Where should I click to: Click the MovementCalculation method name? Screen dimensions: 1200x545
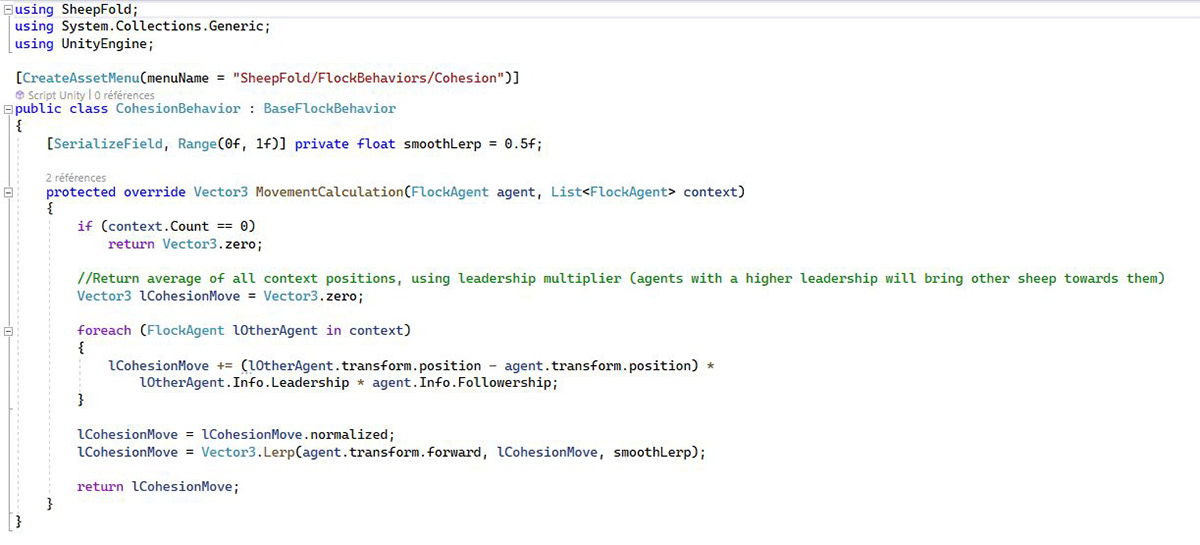pyautogui.click(x=329, y=191)
